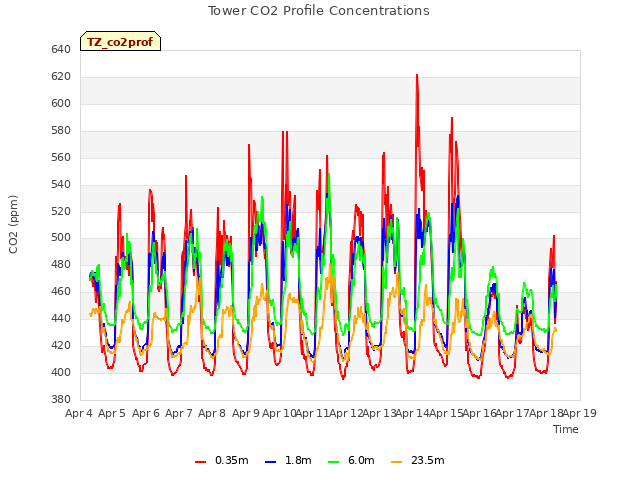This screenshot has height=480, width=640.
Task: Click the green 6.0m legend swatch
Action: click(x=334, y=462)
